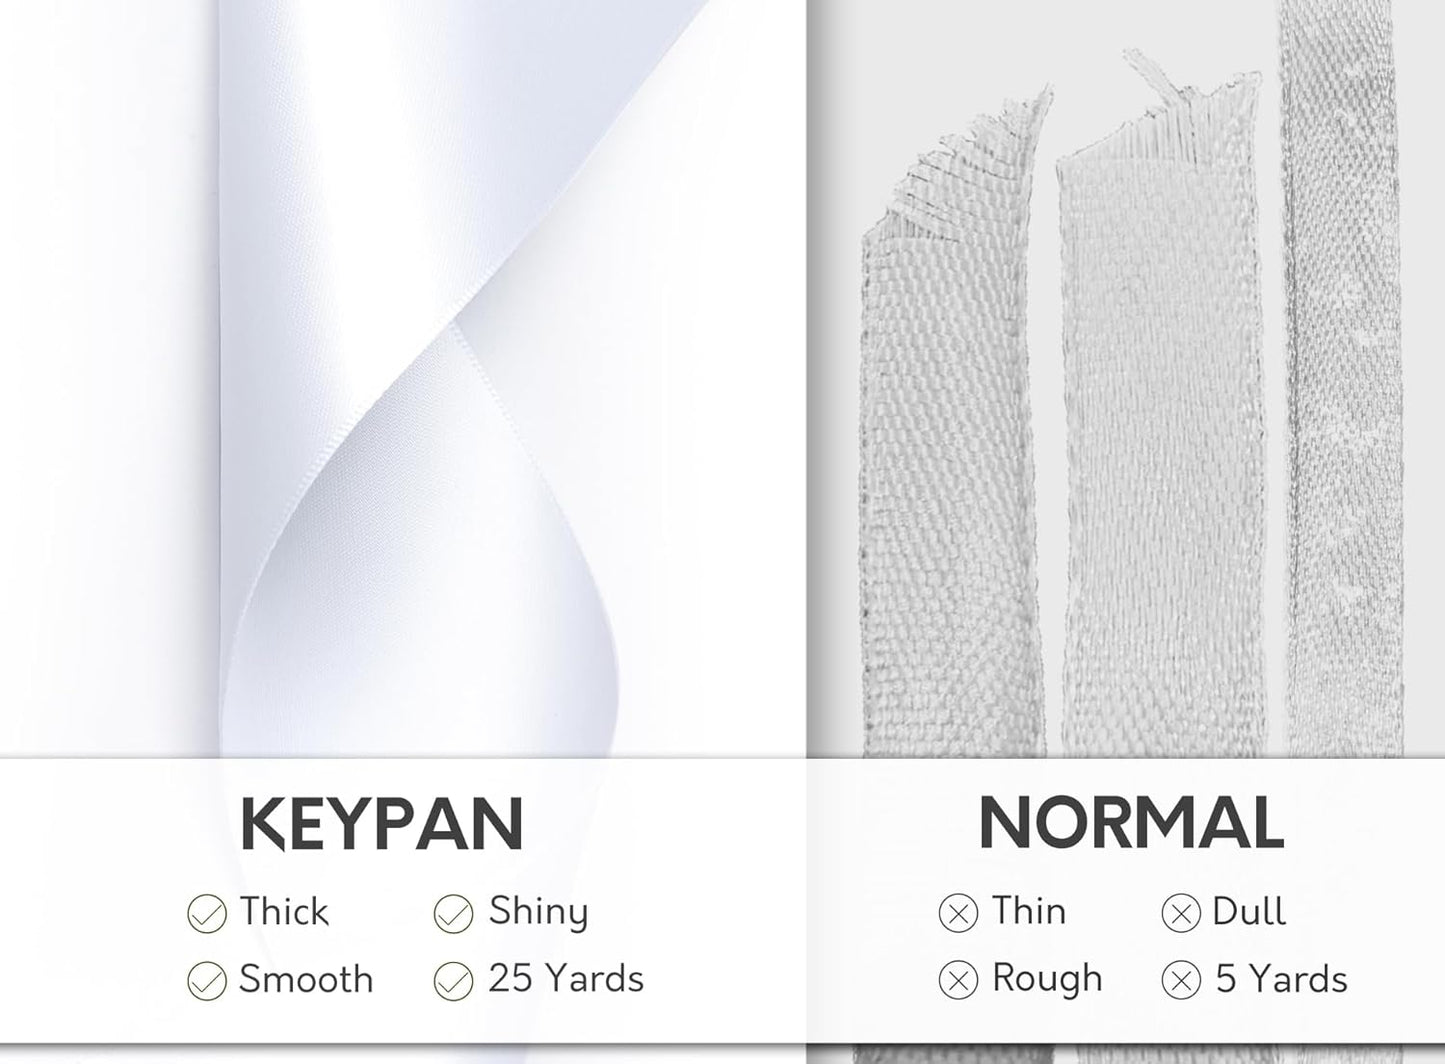Select the Dull label text
Image resolution: width=1445 pixels, height=1064 pixels.
tap(1249, 912)
